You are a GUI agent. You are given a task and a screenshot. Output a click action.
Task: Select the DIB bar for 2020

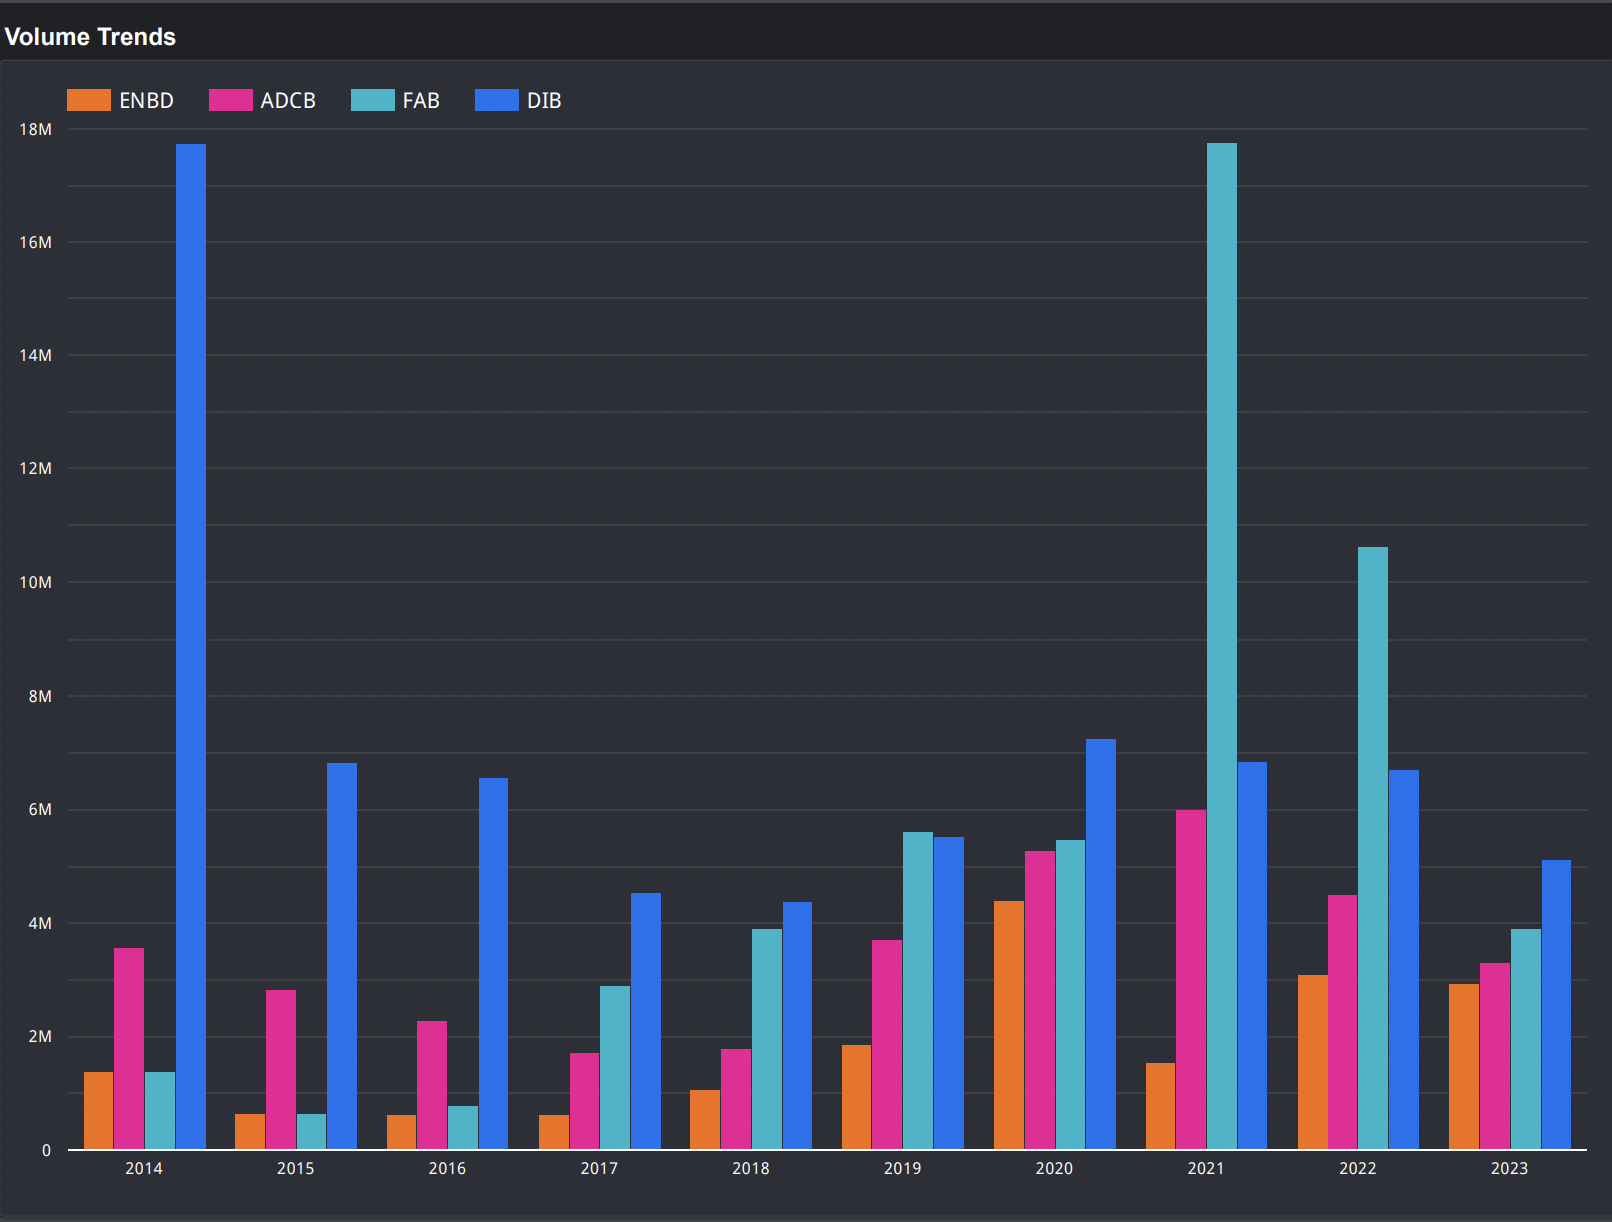[x=1101, y=944]
